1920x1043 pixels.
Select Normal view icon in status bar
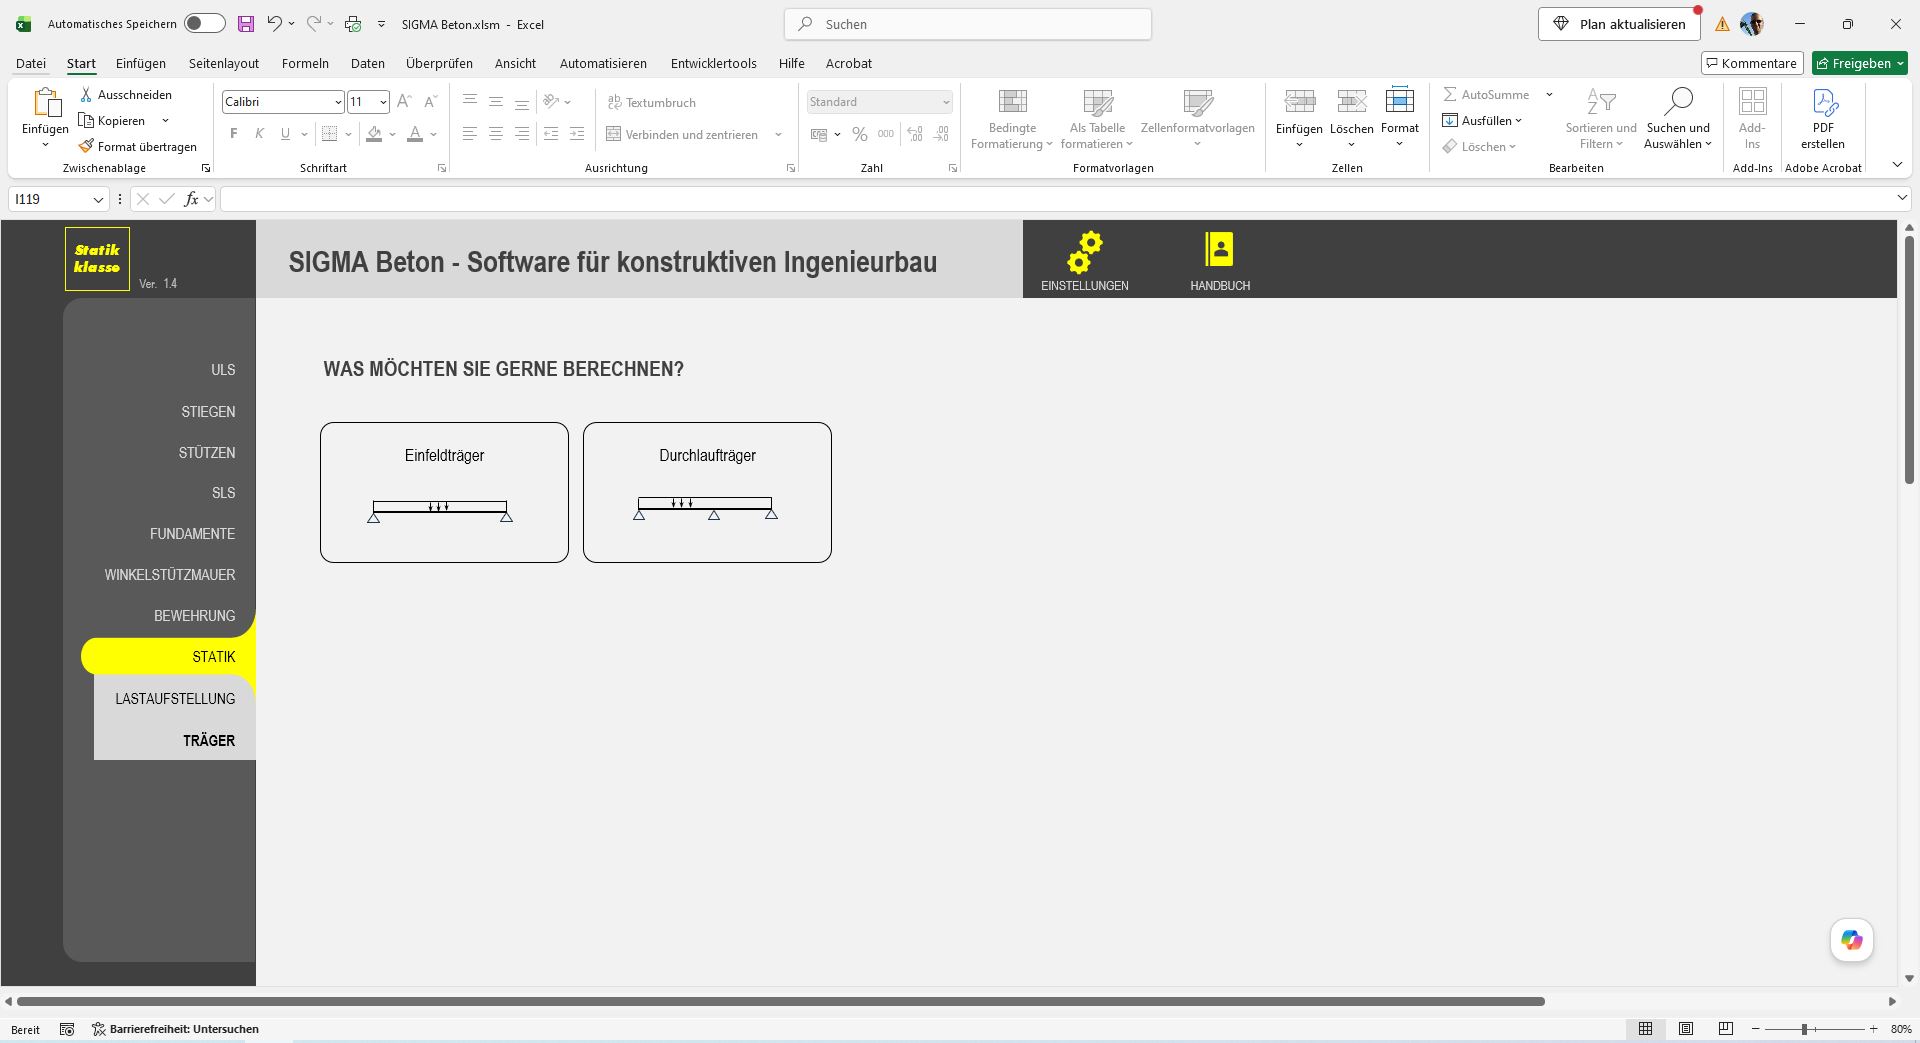(1645, 1029)
